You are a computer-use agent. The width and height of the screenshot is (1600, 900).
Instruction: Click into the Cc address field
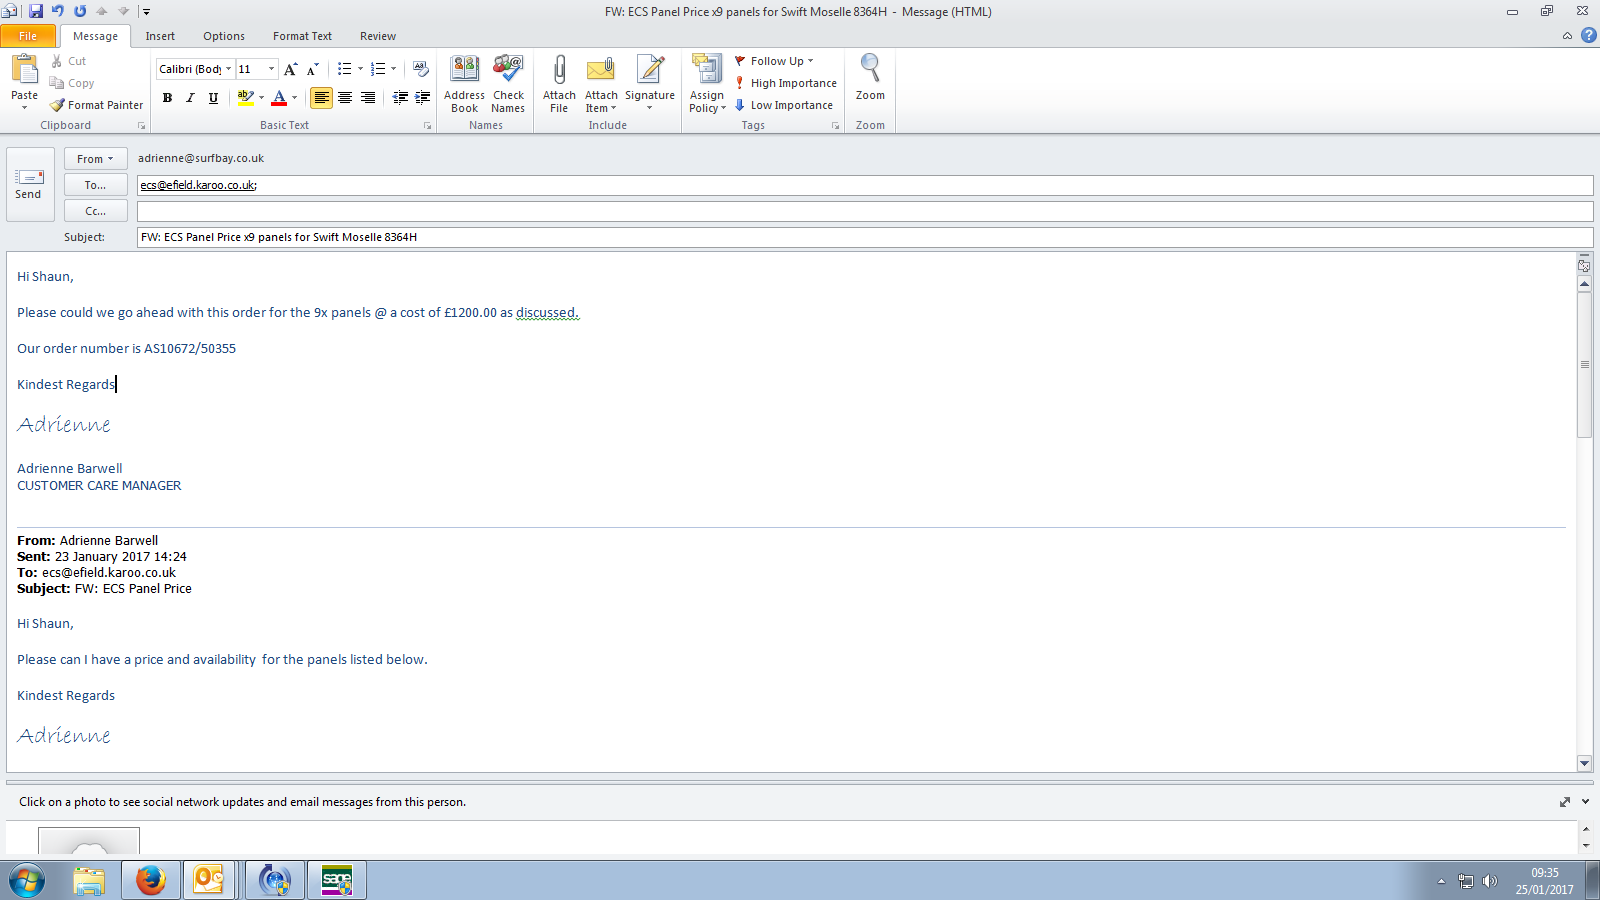click(864, 211)
